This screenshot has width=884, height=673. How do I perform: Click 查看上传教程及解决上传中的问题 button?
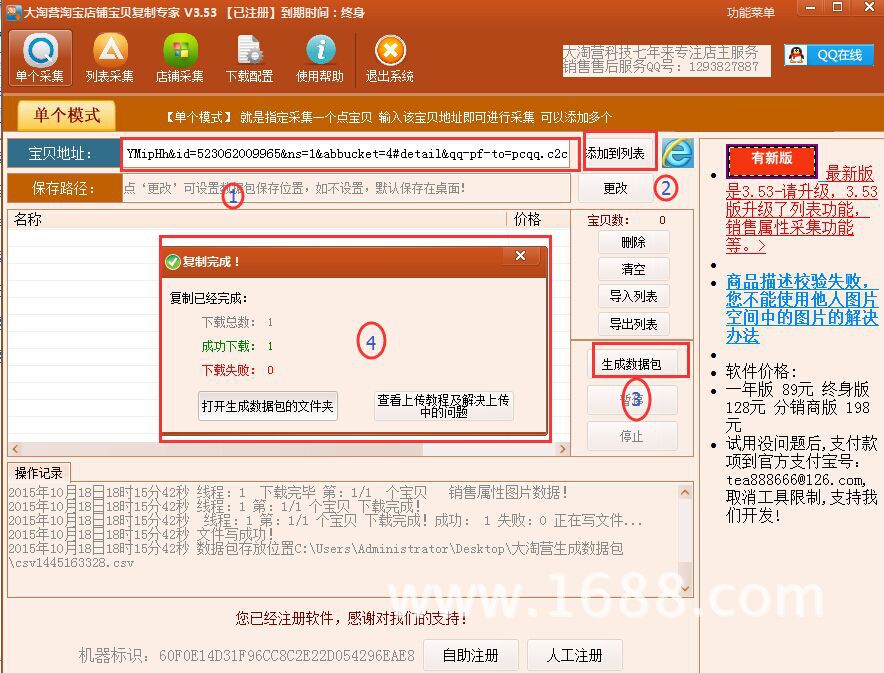444,406
